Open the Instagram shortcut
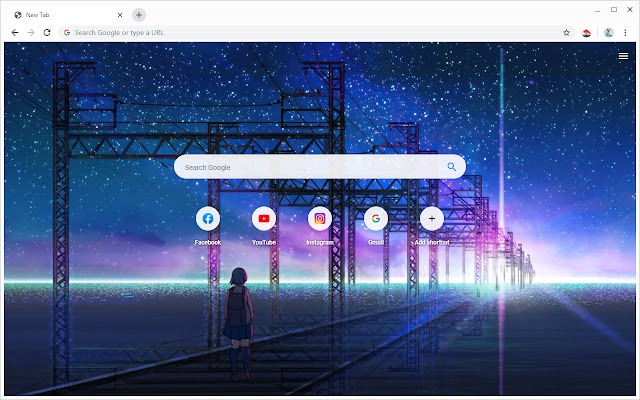 click(320, 218)
